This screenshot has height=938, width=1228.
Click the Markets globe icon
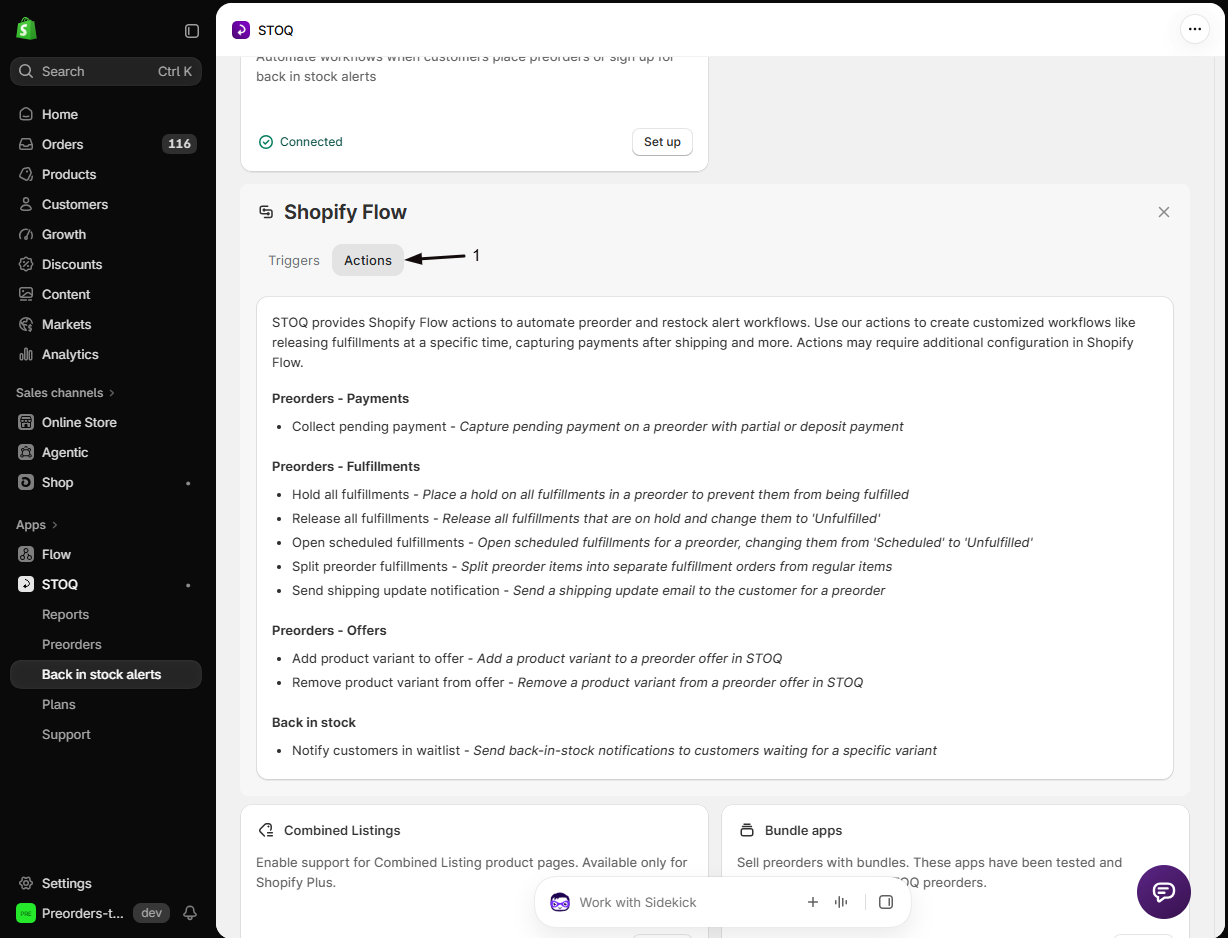[26, 324]
